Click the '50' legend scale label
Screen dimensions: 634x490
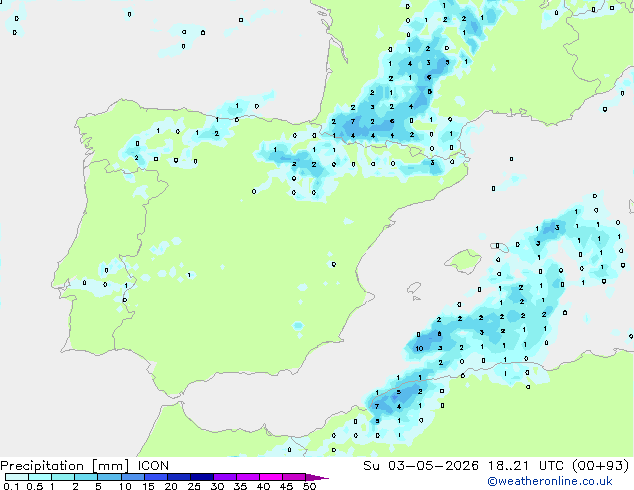click(x=310, y=486)
